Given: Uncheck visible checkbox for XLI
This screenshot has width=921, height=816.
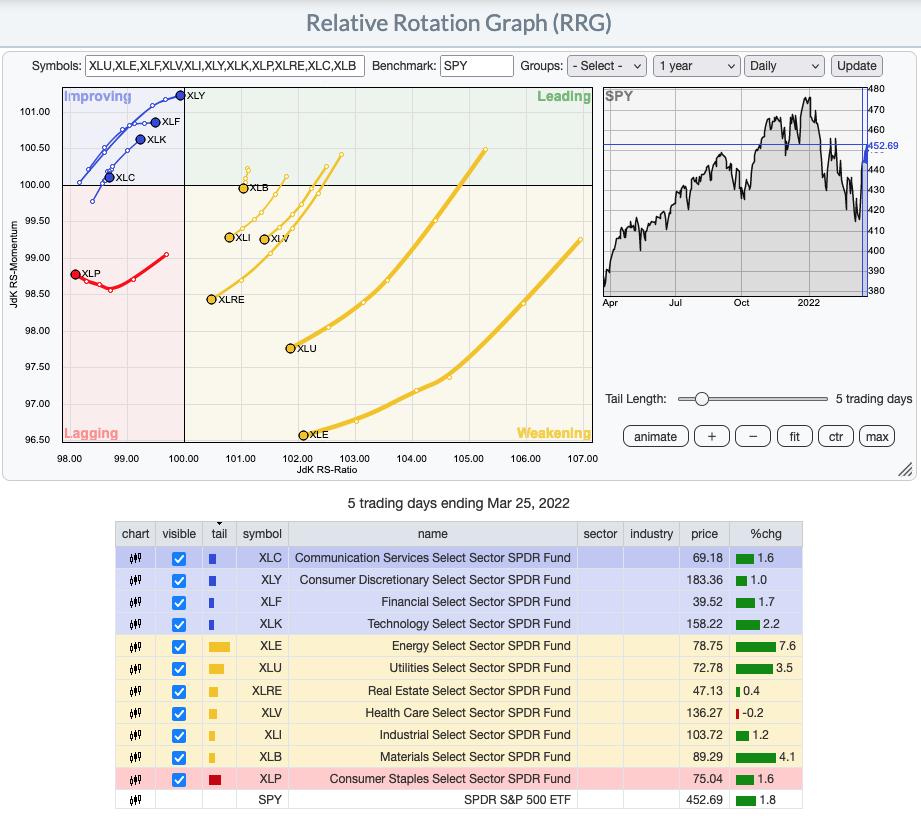Looking at the screenshot, I should pos(179,736).
